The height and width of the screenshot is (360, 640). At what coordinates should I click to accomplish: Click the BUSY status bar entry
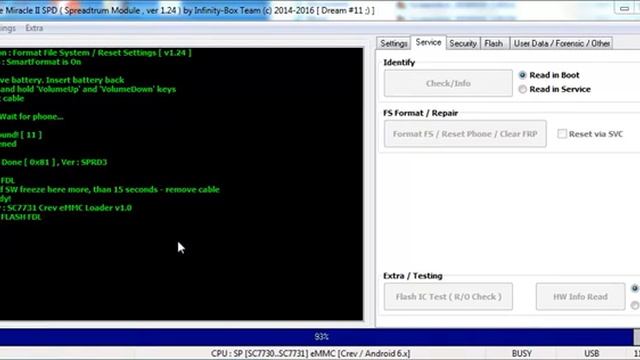click(x=522, y=353)
